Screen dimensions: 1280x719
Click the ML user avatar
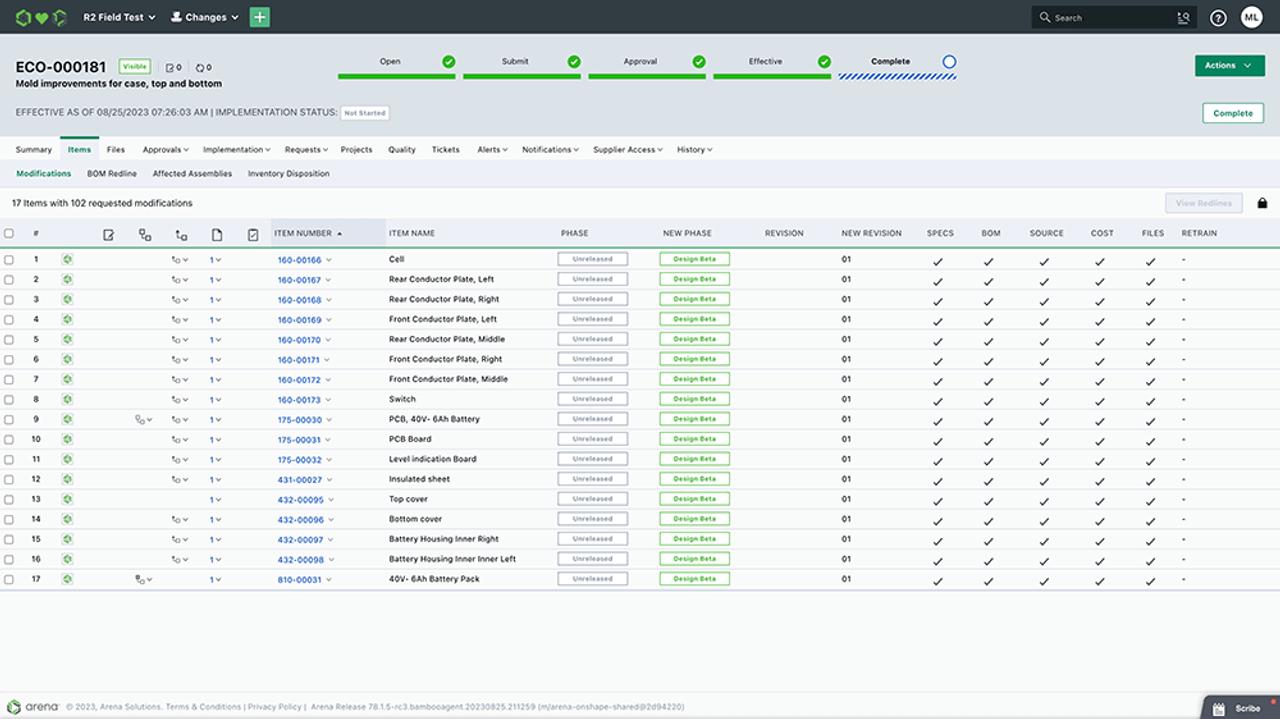tap(1251, 17)
